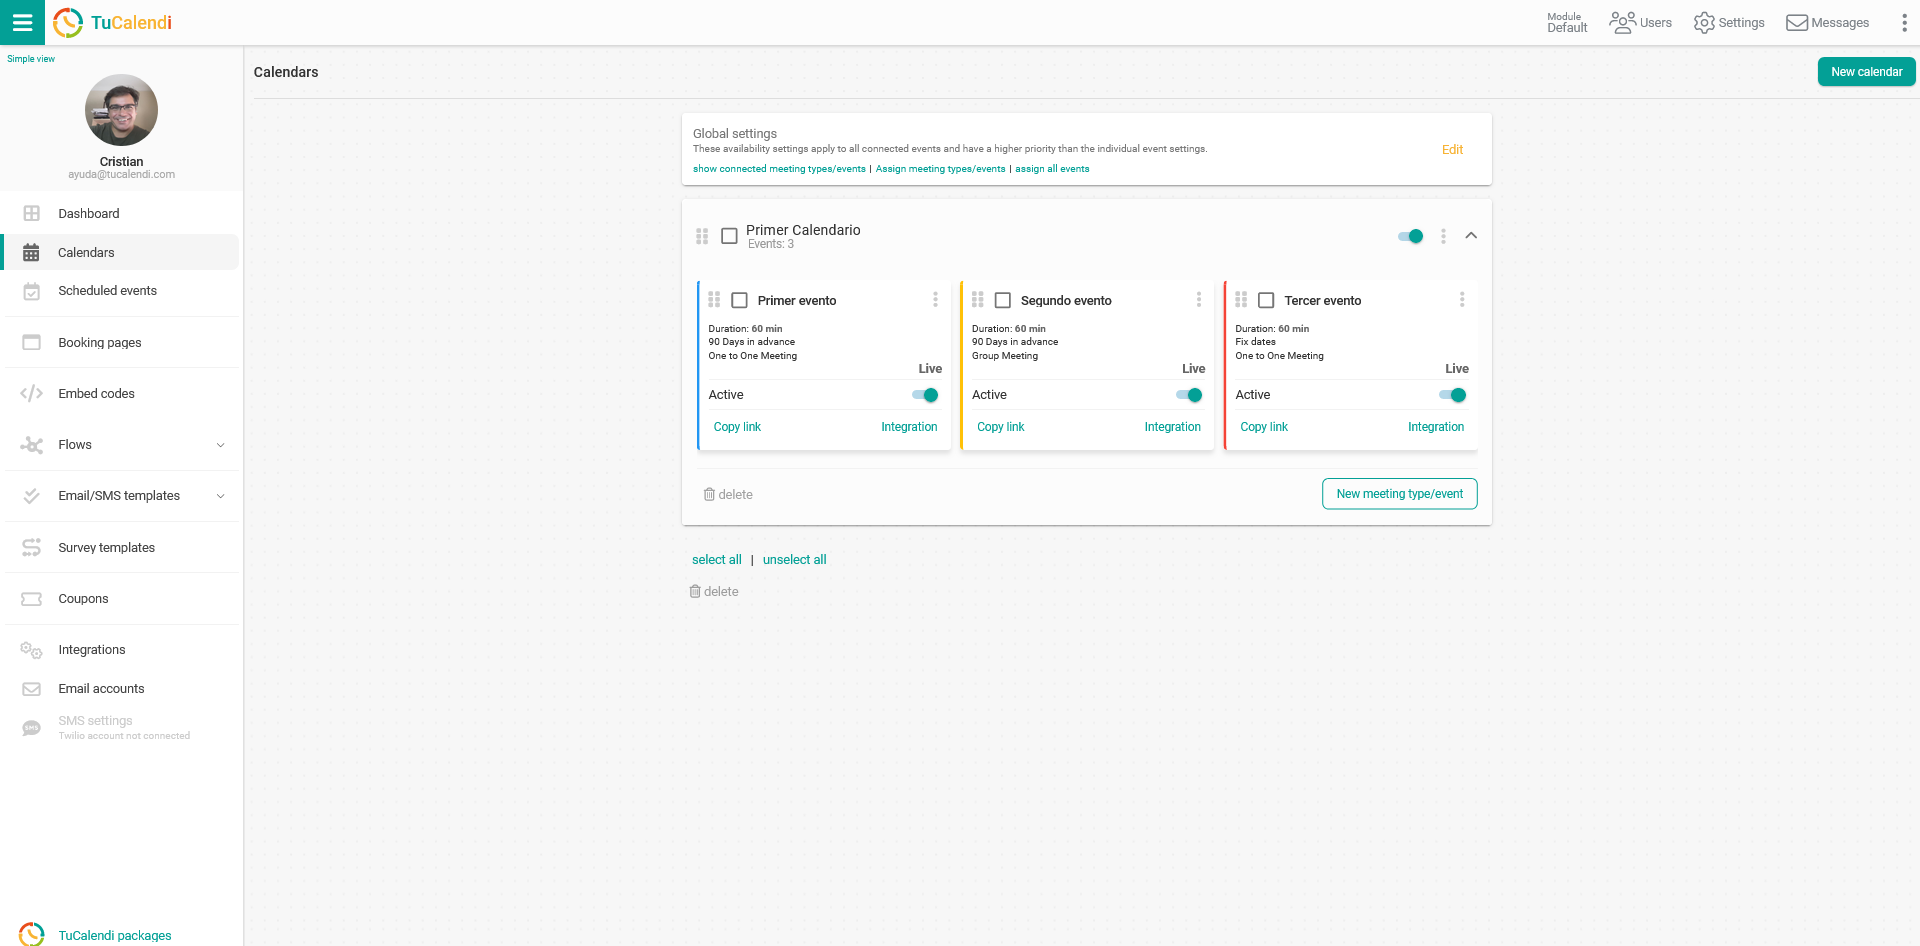Click the Segundo evento drag handle
Image resolution: width=1920 pixels, height=946 pixels.
[x=978, y=300]
